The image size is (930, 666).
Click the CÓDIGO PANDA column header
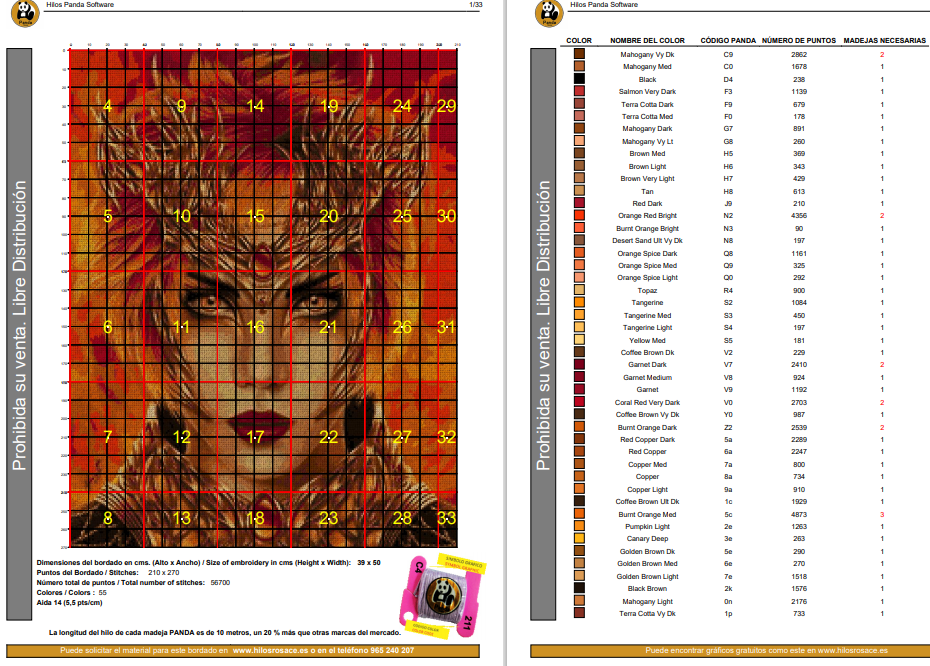point(728,40)
